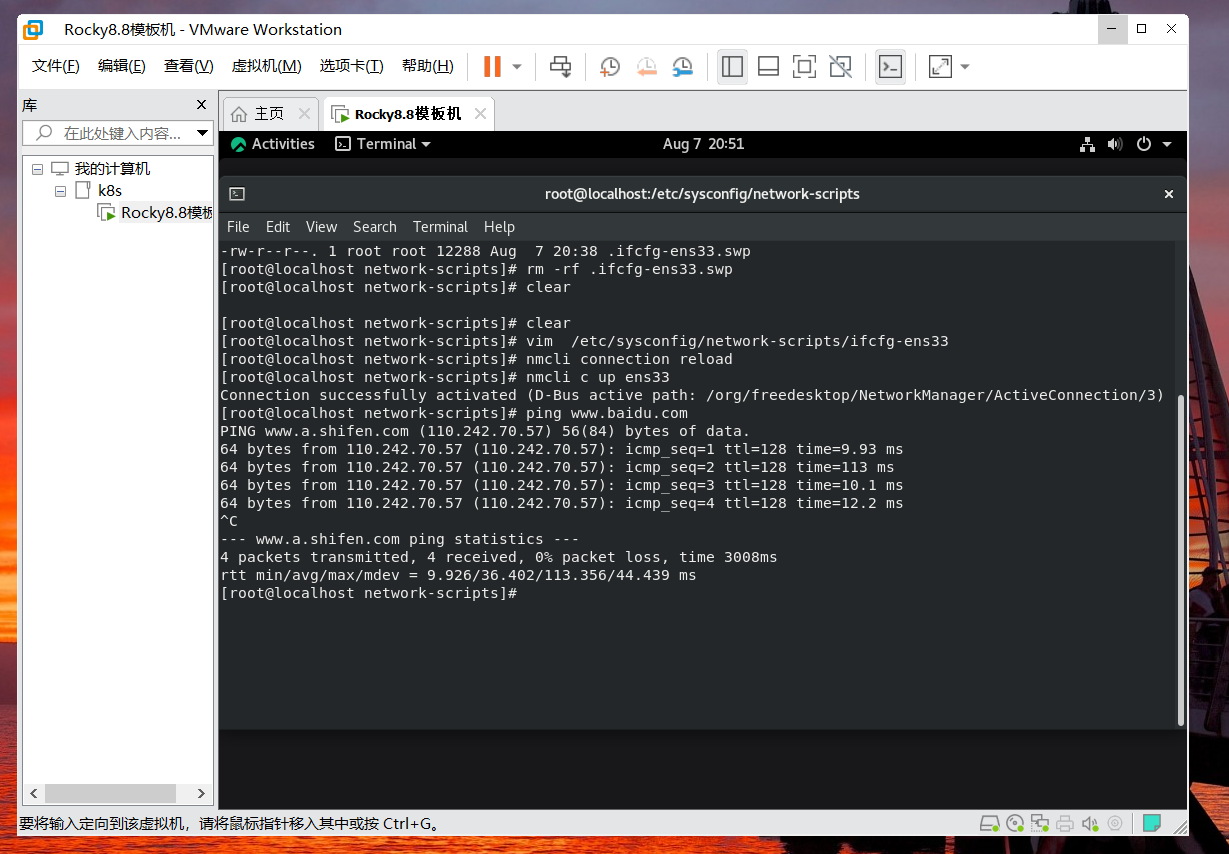1229x854 pixels.
Task: Click the greyed-out round device icon
Action: 1115,823
